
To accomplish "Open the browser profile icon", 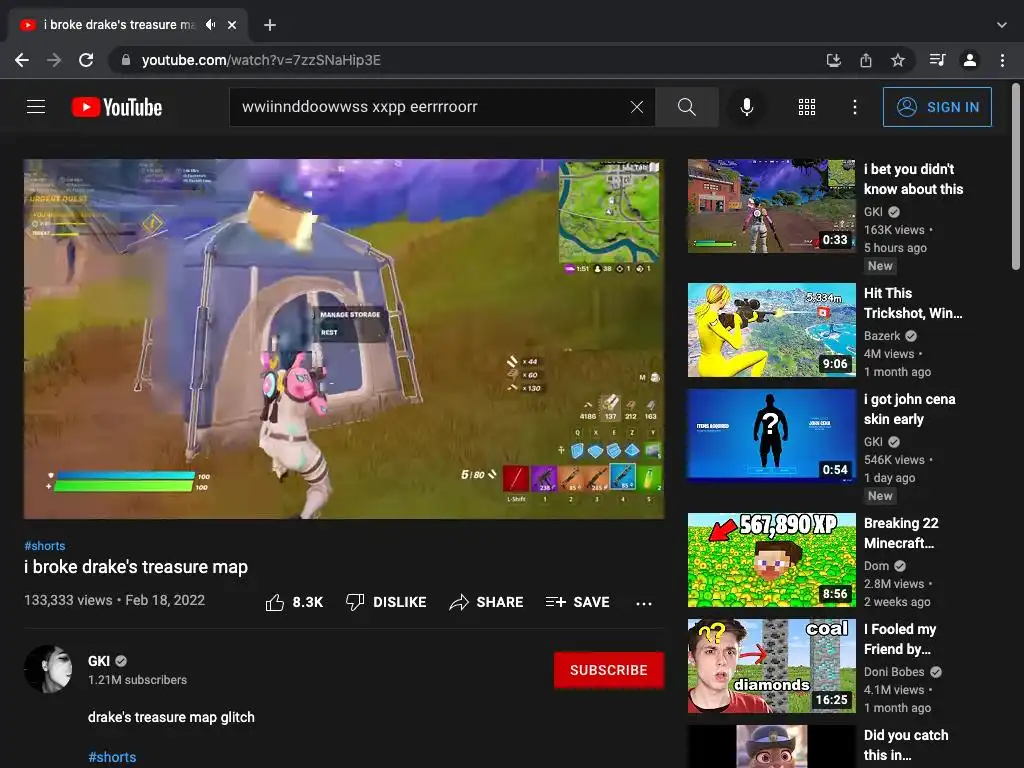I will (970, 60).
